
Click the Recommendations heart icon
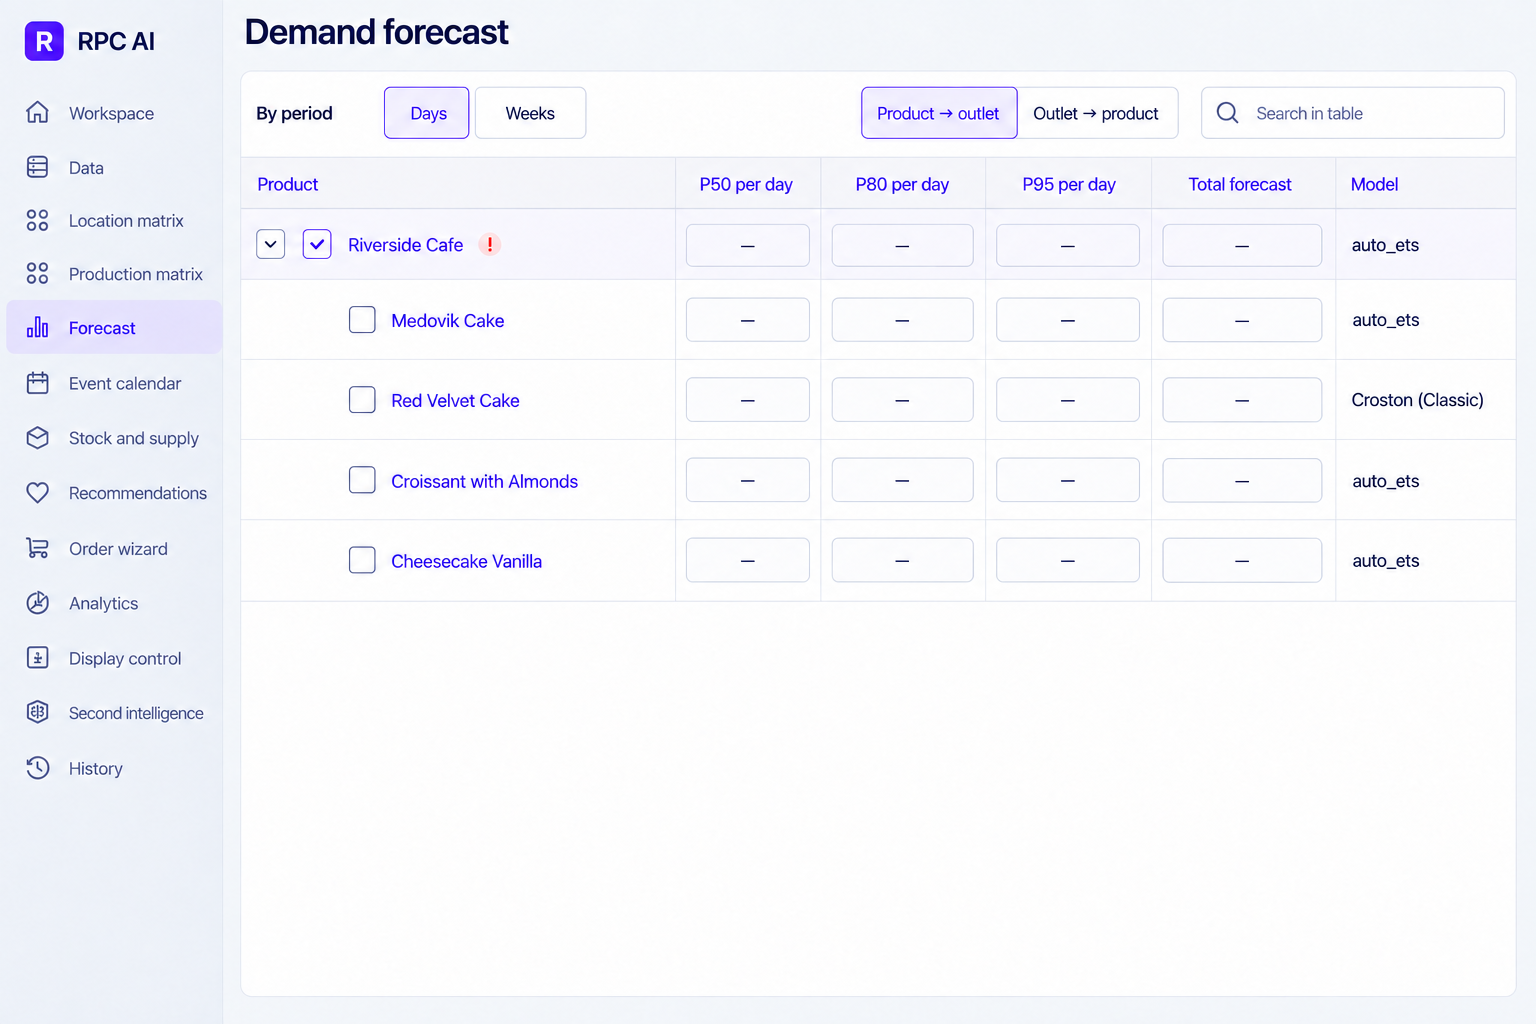pos(37,493)
